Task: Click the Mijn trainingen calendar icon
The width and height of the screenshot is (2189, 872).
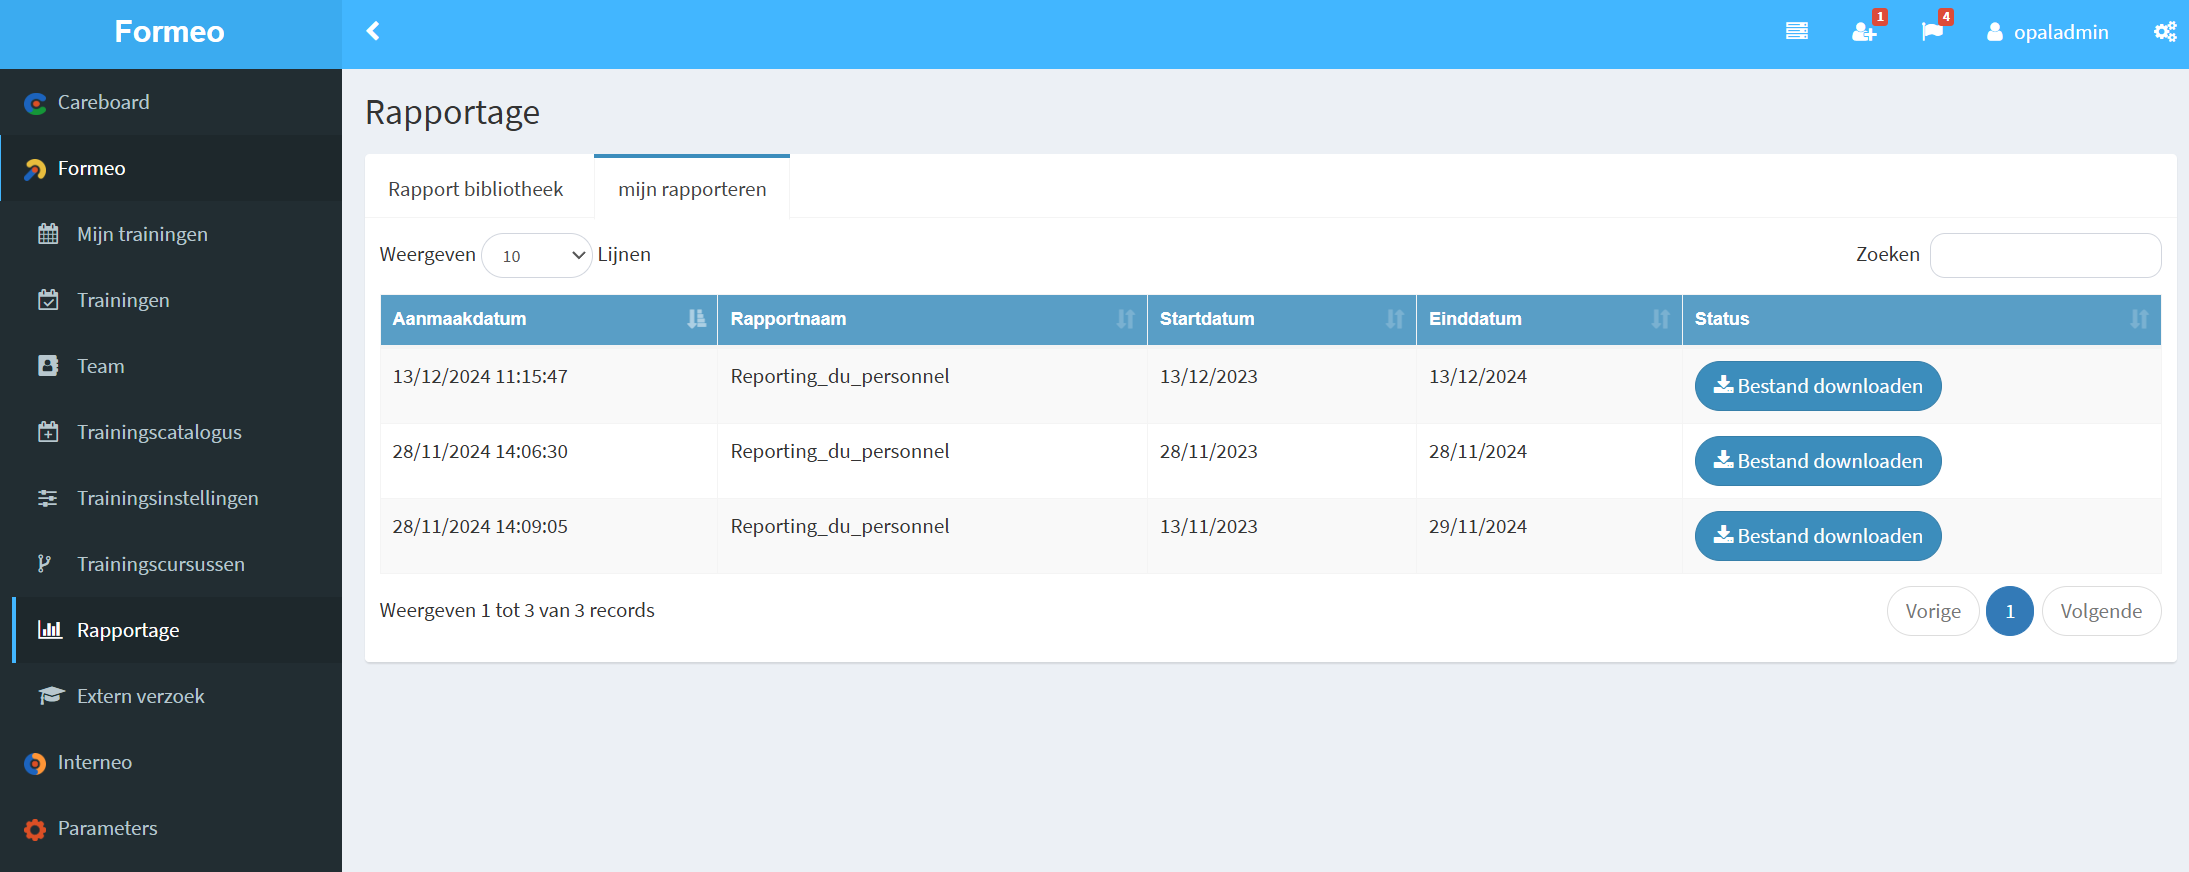Action: 48,234
